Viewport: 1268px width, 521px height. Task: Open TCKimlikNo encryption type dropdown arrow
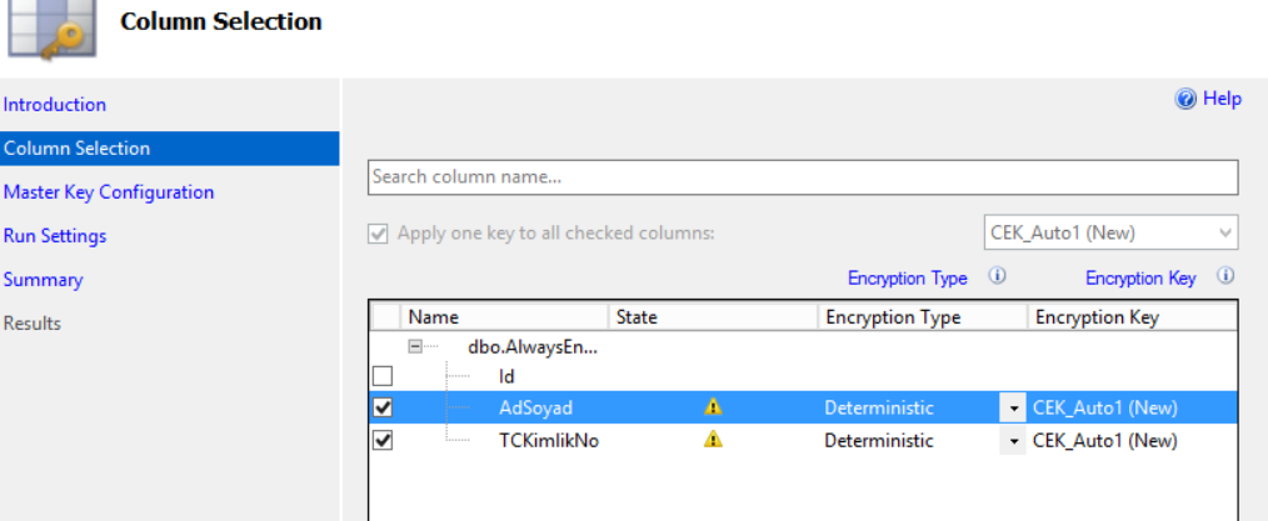coord(1013,441)
